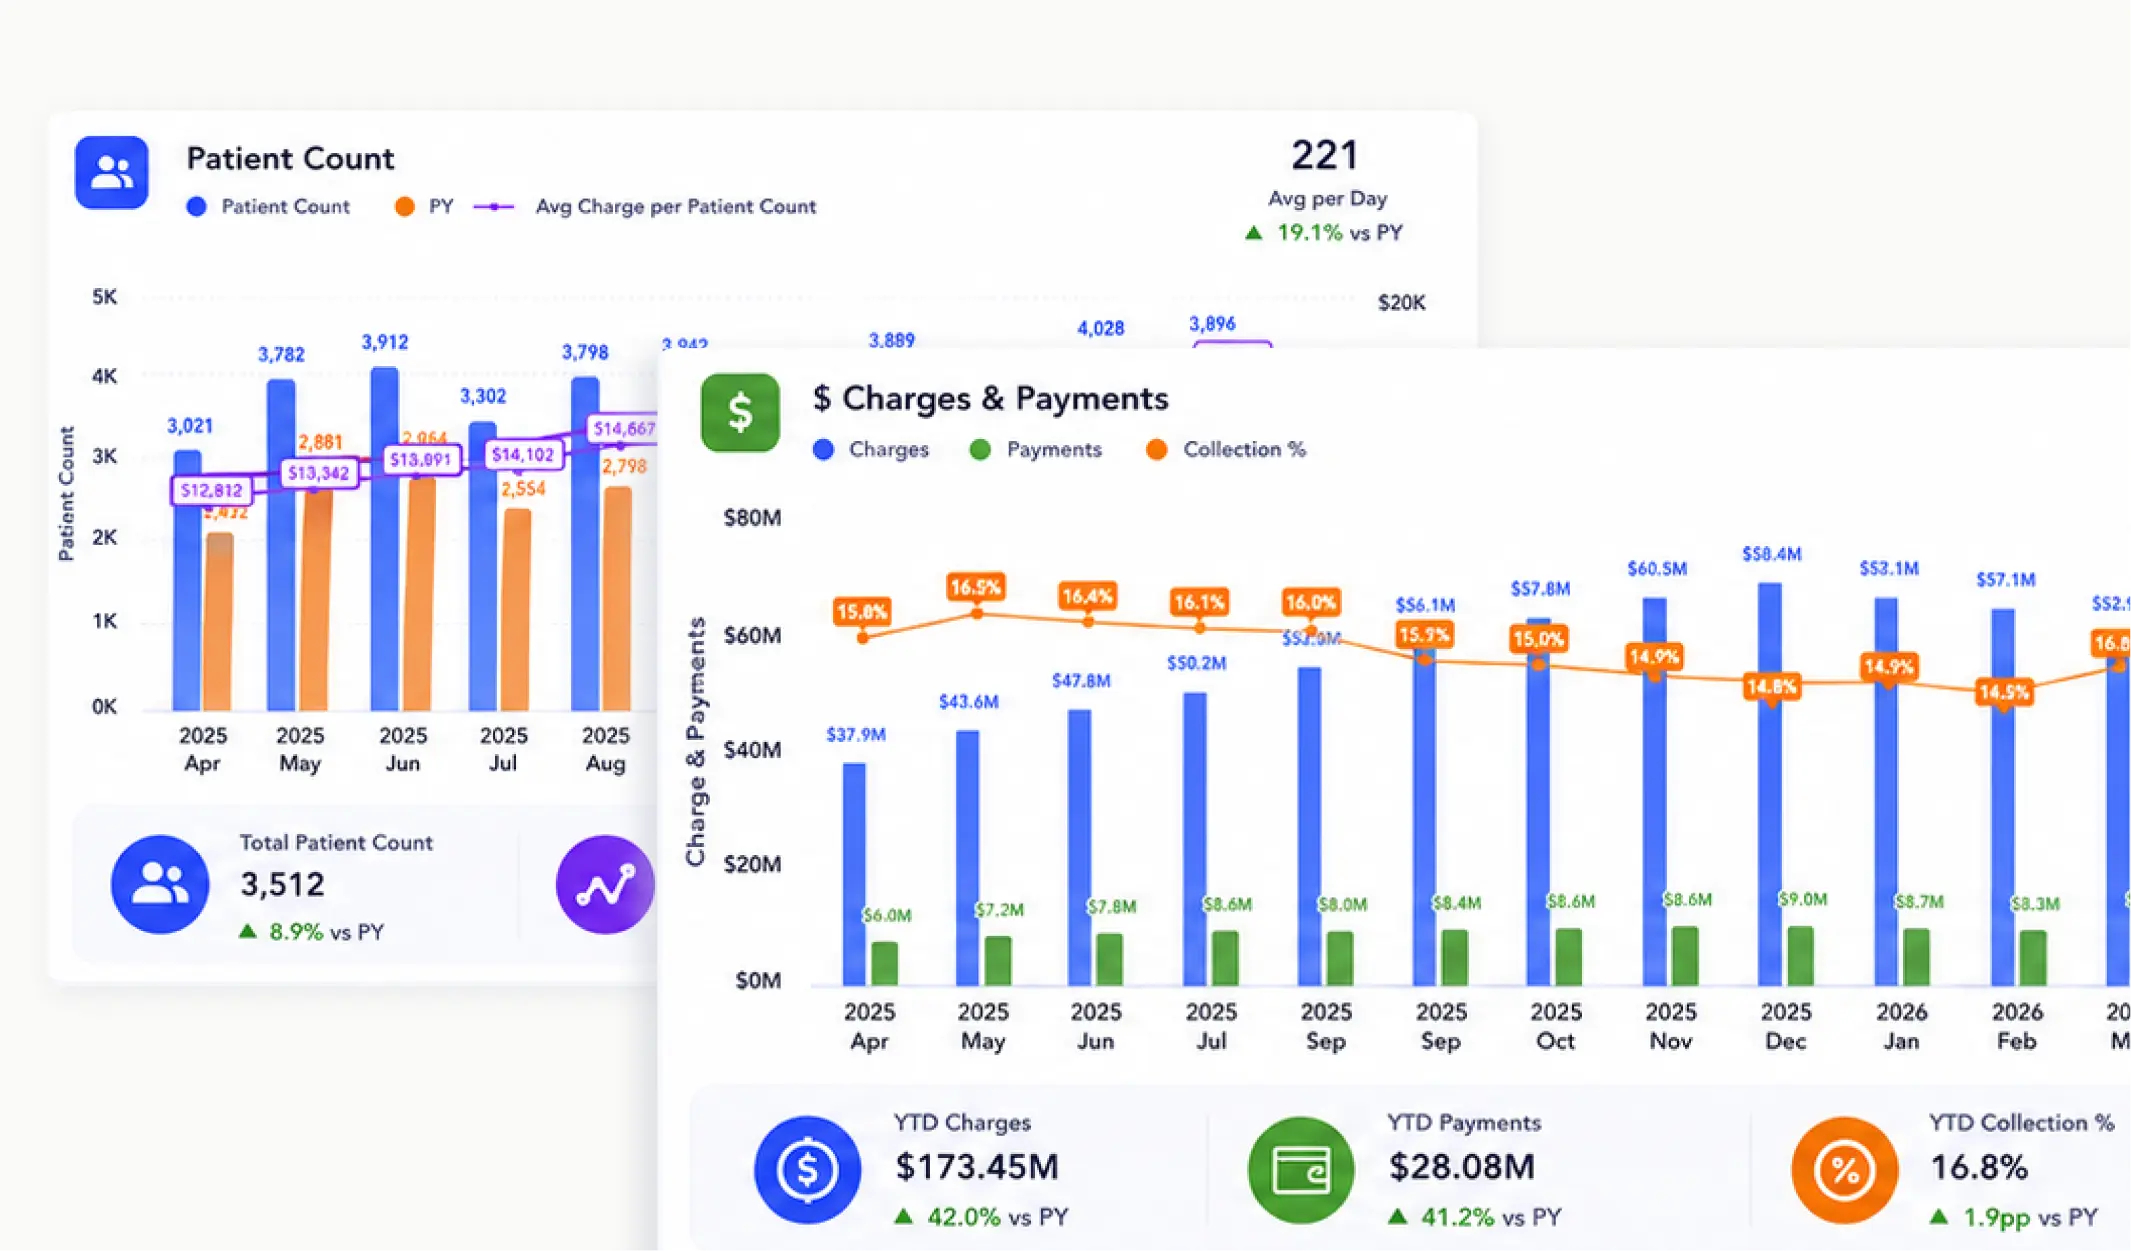This screenshot has width=2131, height=1251.
Task: Click up arrow beside 8.9% vs PY
Action: pyautogui.click(x=248, y=932)
